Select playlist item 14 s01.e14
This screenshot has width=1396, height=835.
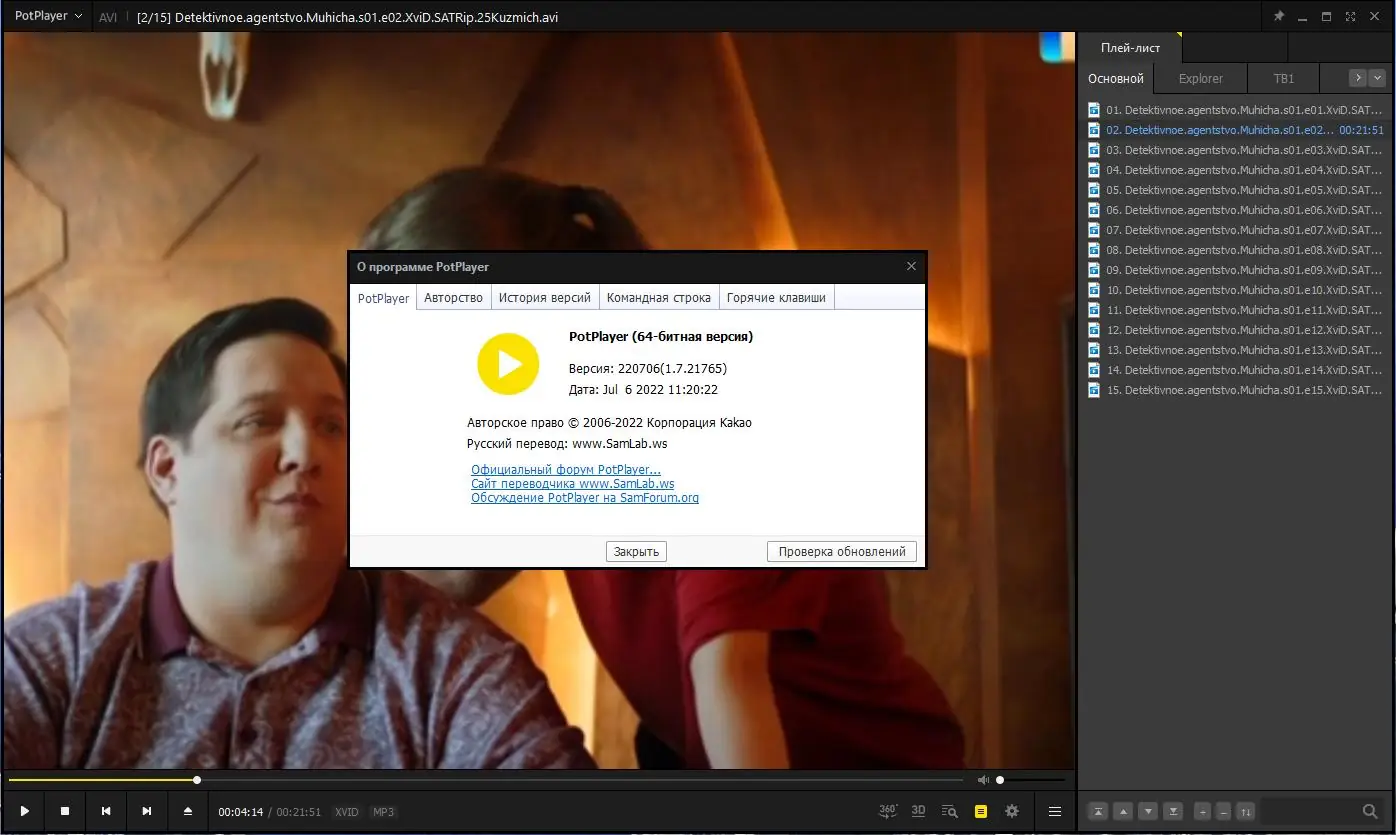tap(1236, 370)
